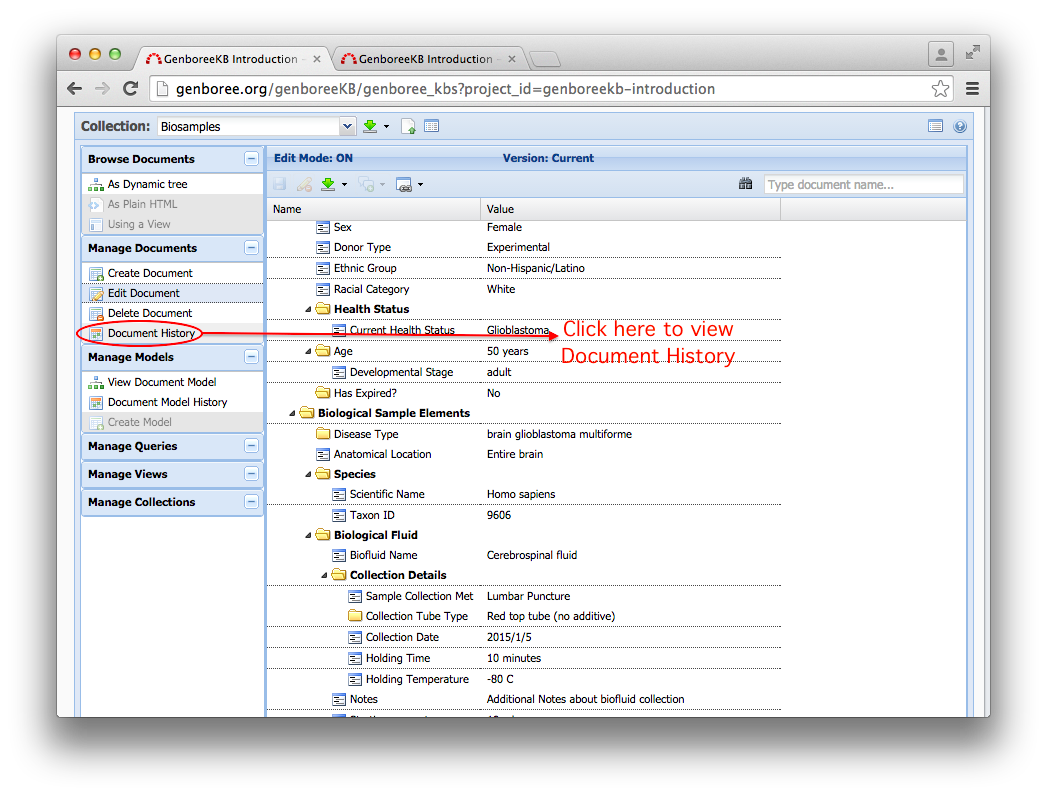
Task: Click the document download green arrow icon
Action: pos(328,184)
